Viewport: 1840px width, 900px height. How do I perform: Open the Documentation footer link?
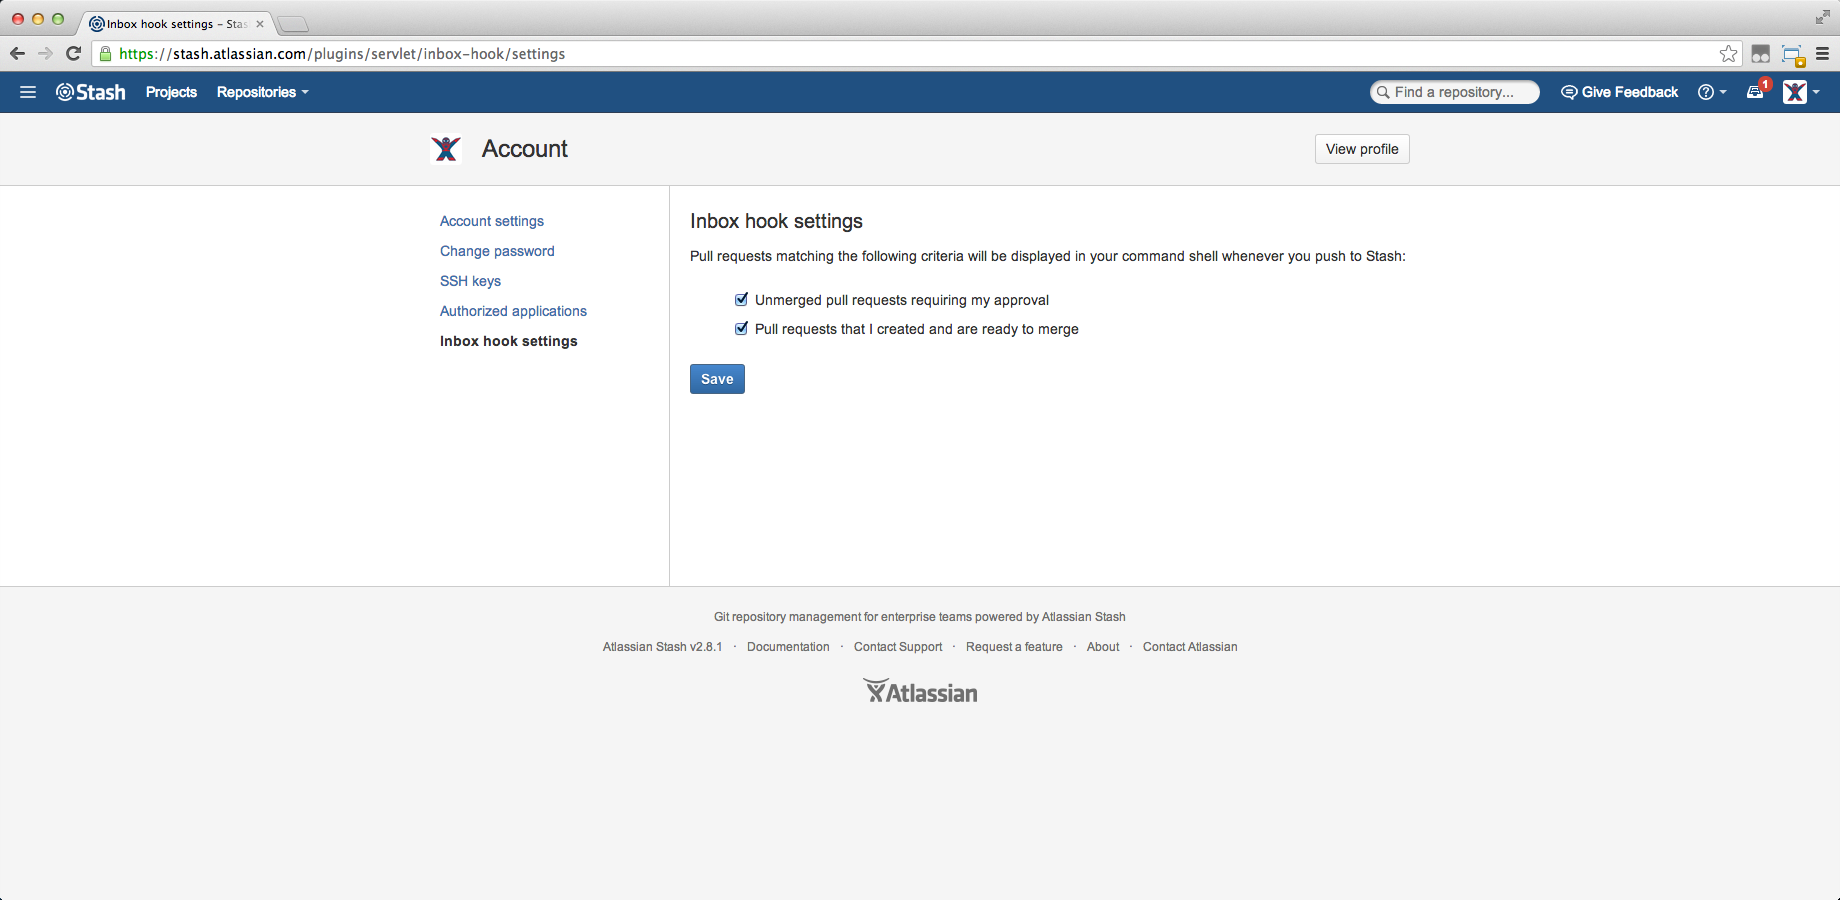788,647
